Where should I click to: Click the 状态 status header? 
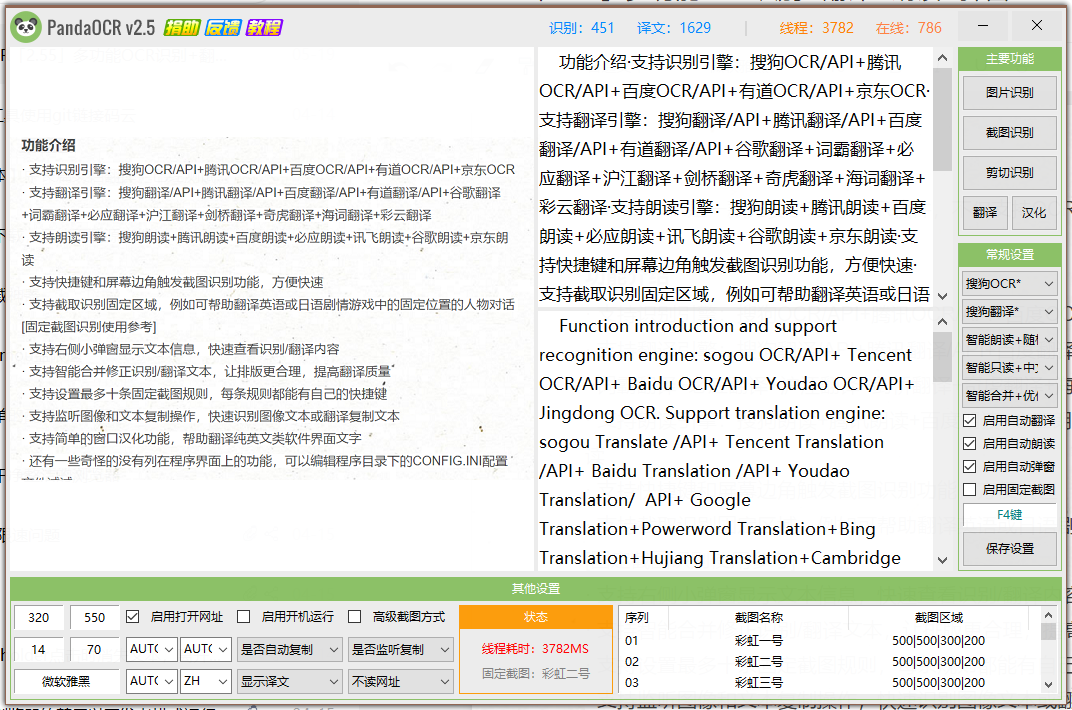[536, 617]
